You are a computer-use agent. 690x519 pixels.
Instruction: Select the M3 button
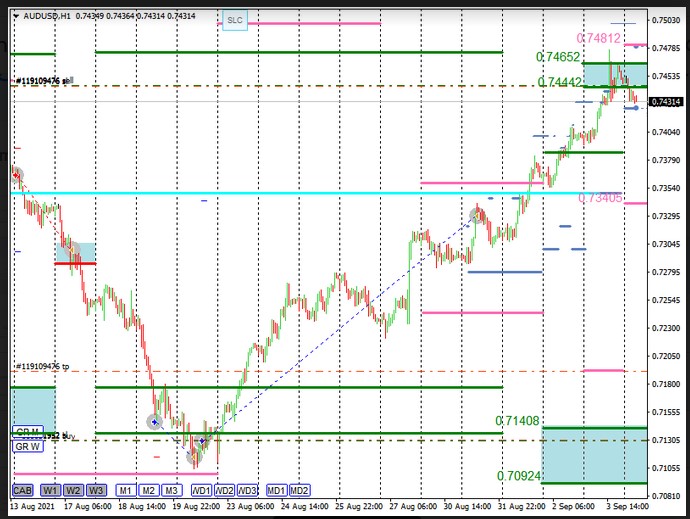click(x=172, y=490)
